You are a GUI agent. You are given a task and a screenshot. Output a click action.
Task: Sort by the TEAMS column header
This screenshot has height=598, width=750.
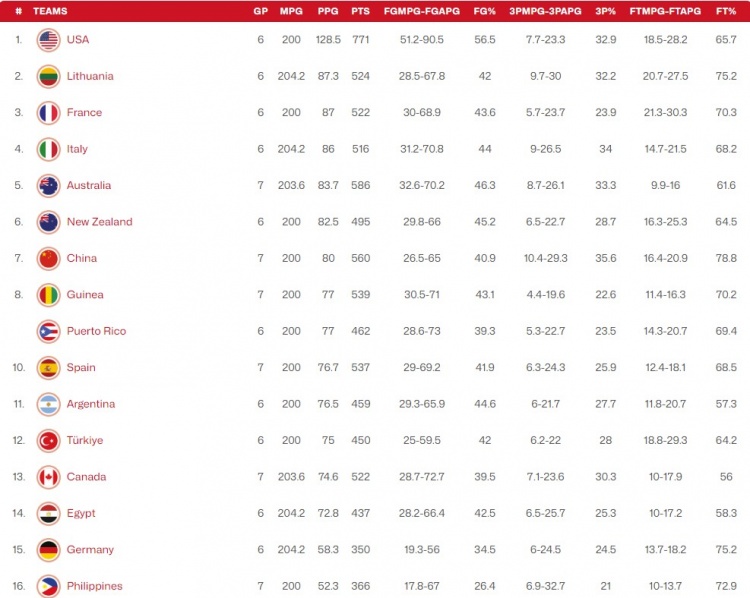coord(50,11)
